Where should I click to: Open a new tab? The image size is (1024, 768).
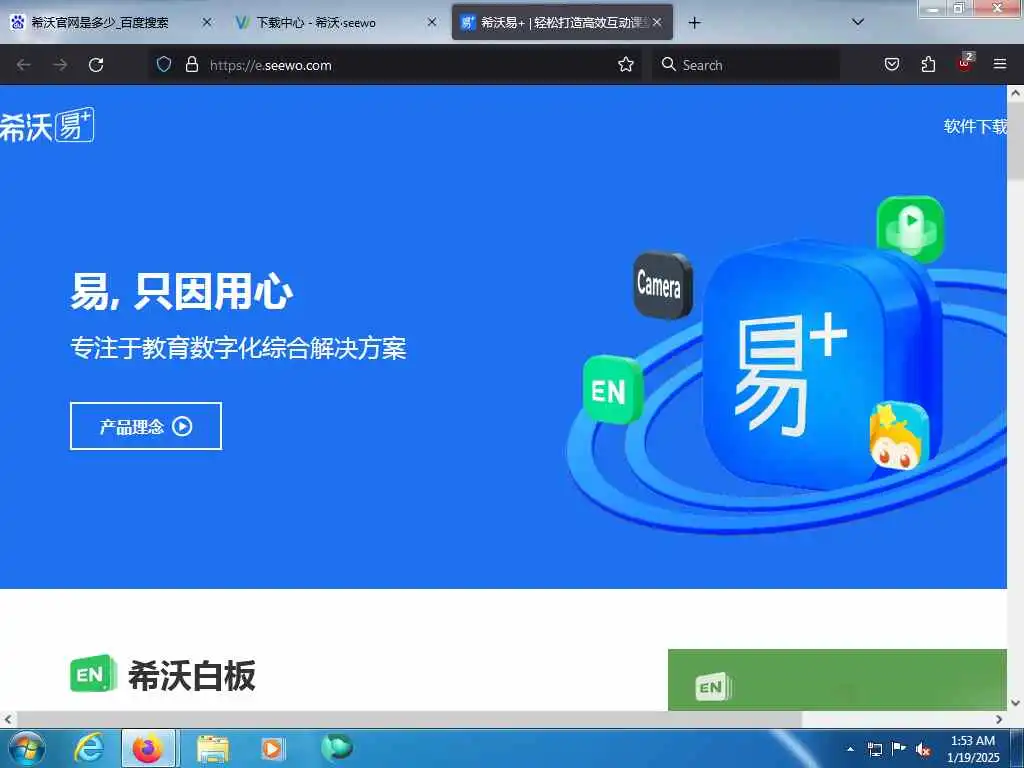point(694,23)
